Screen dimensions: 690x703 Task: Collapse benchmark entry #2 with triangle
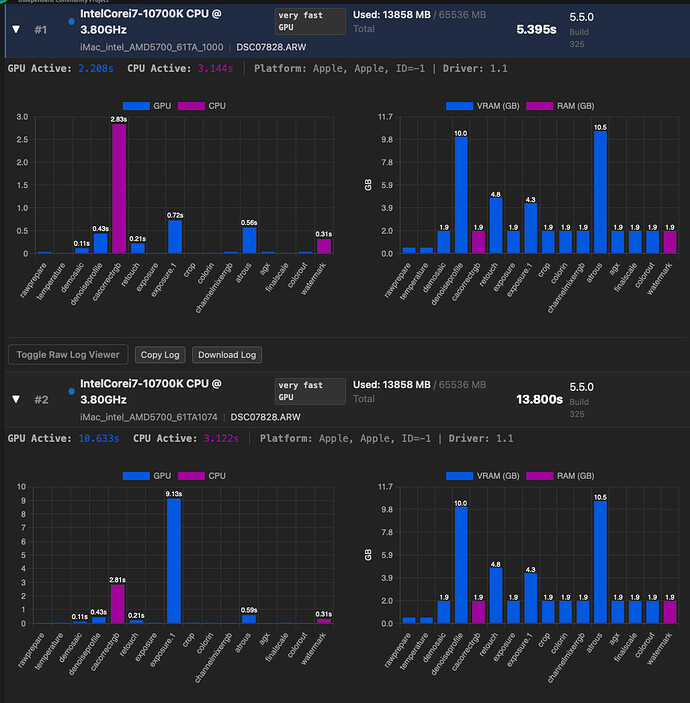[16, 399]
